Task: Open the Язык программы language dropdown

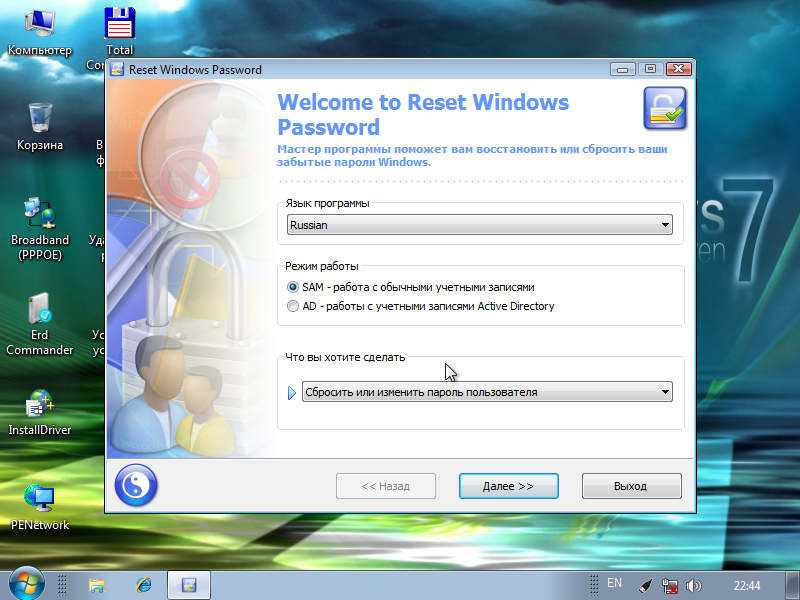Action: [x=480, y=225]
